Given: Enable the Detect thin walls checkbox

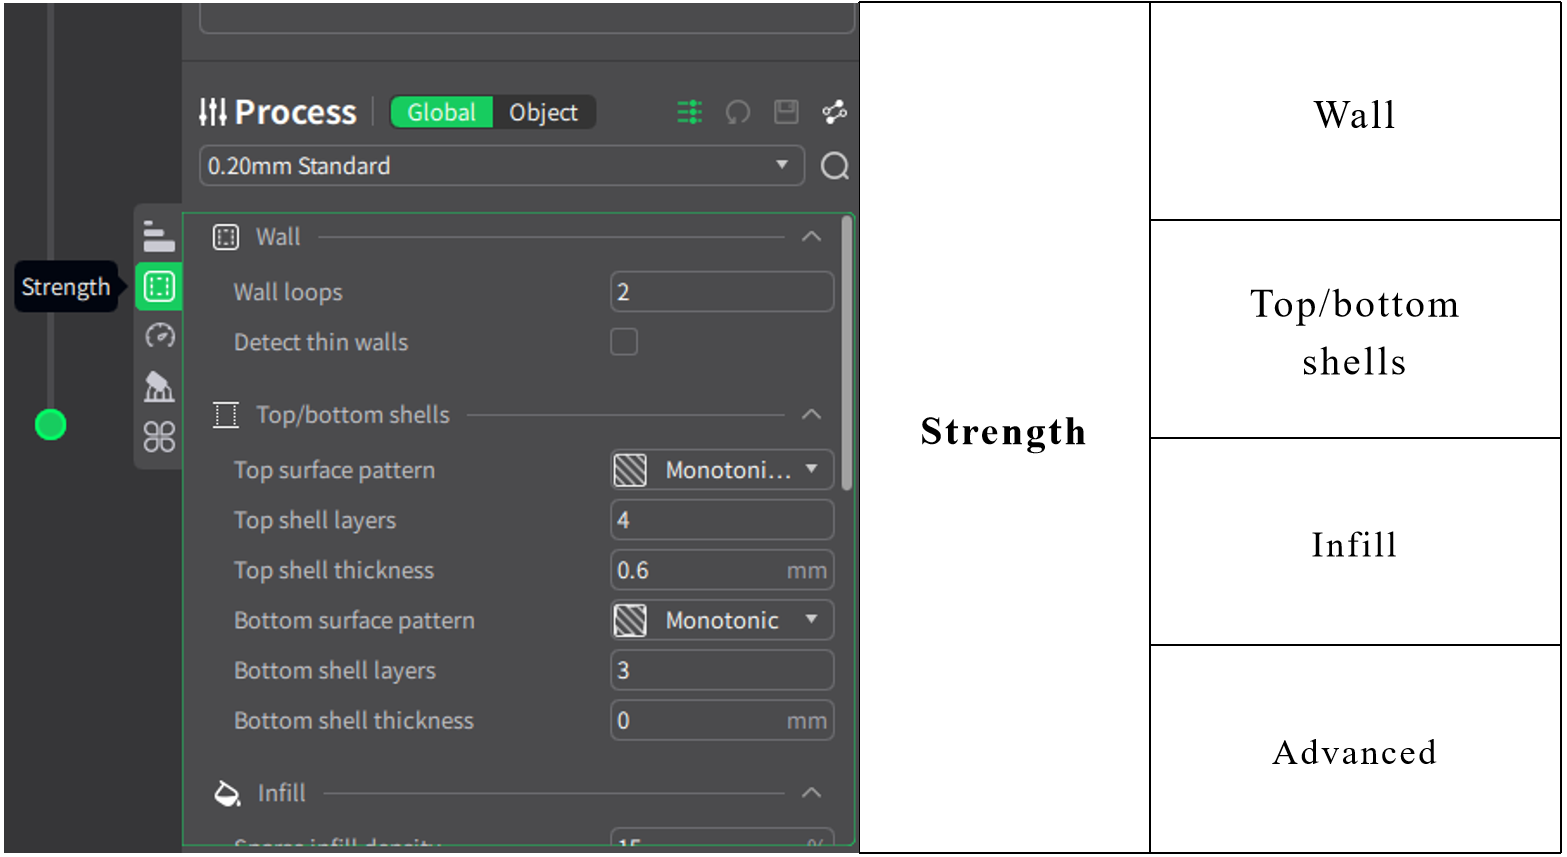Looking at the screenshot, I should [624, 342].
